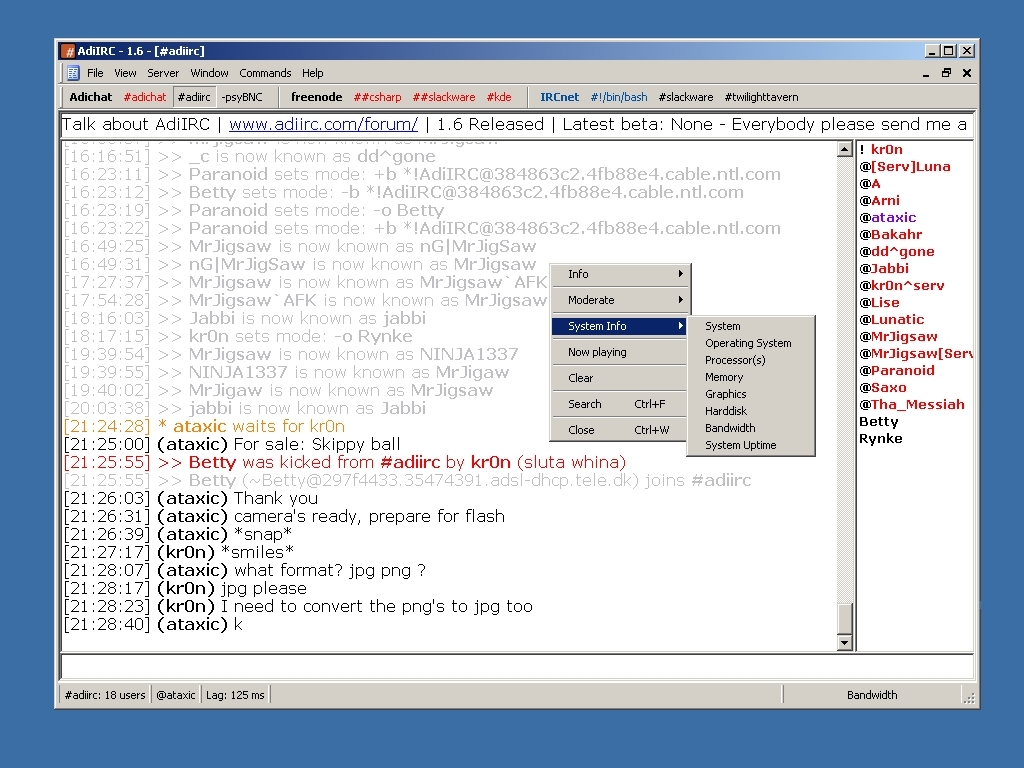Choose Now playing from context menu
Screen dimensions: 1024x768
(621, 352)
